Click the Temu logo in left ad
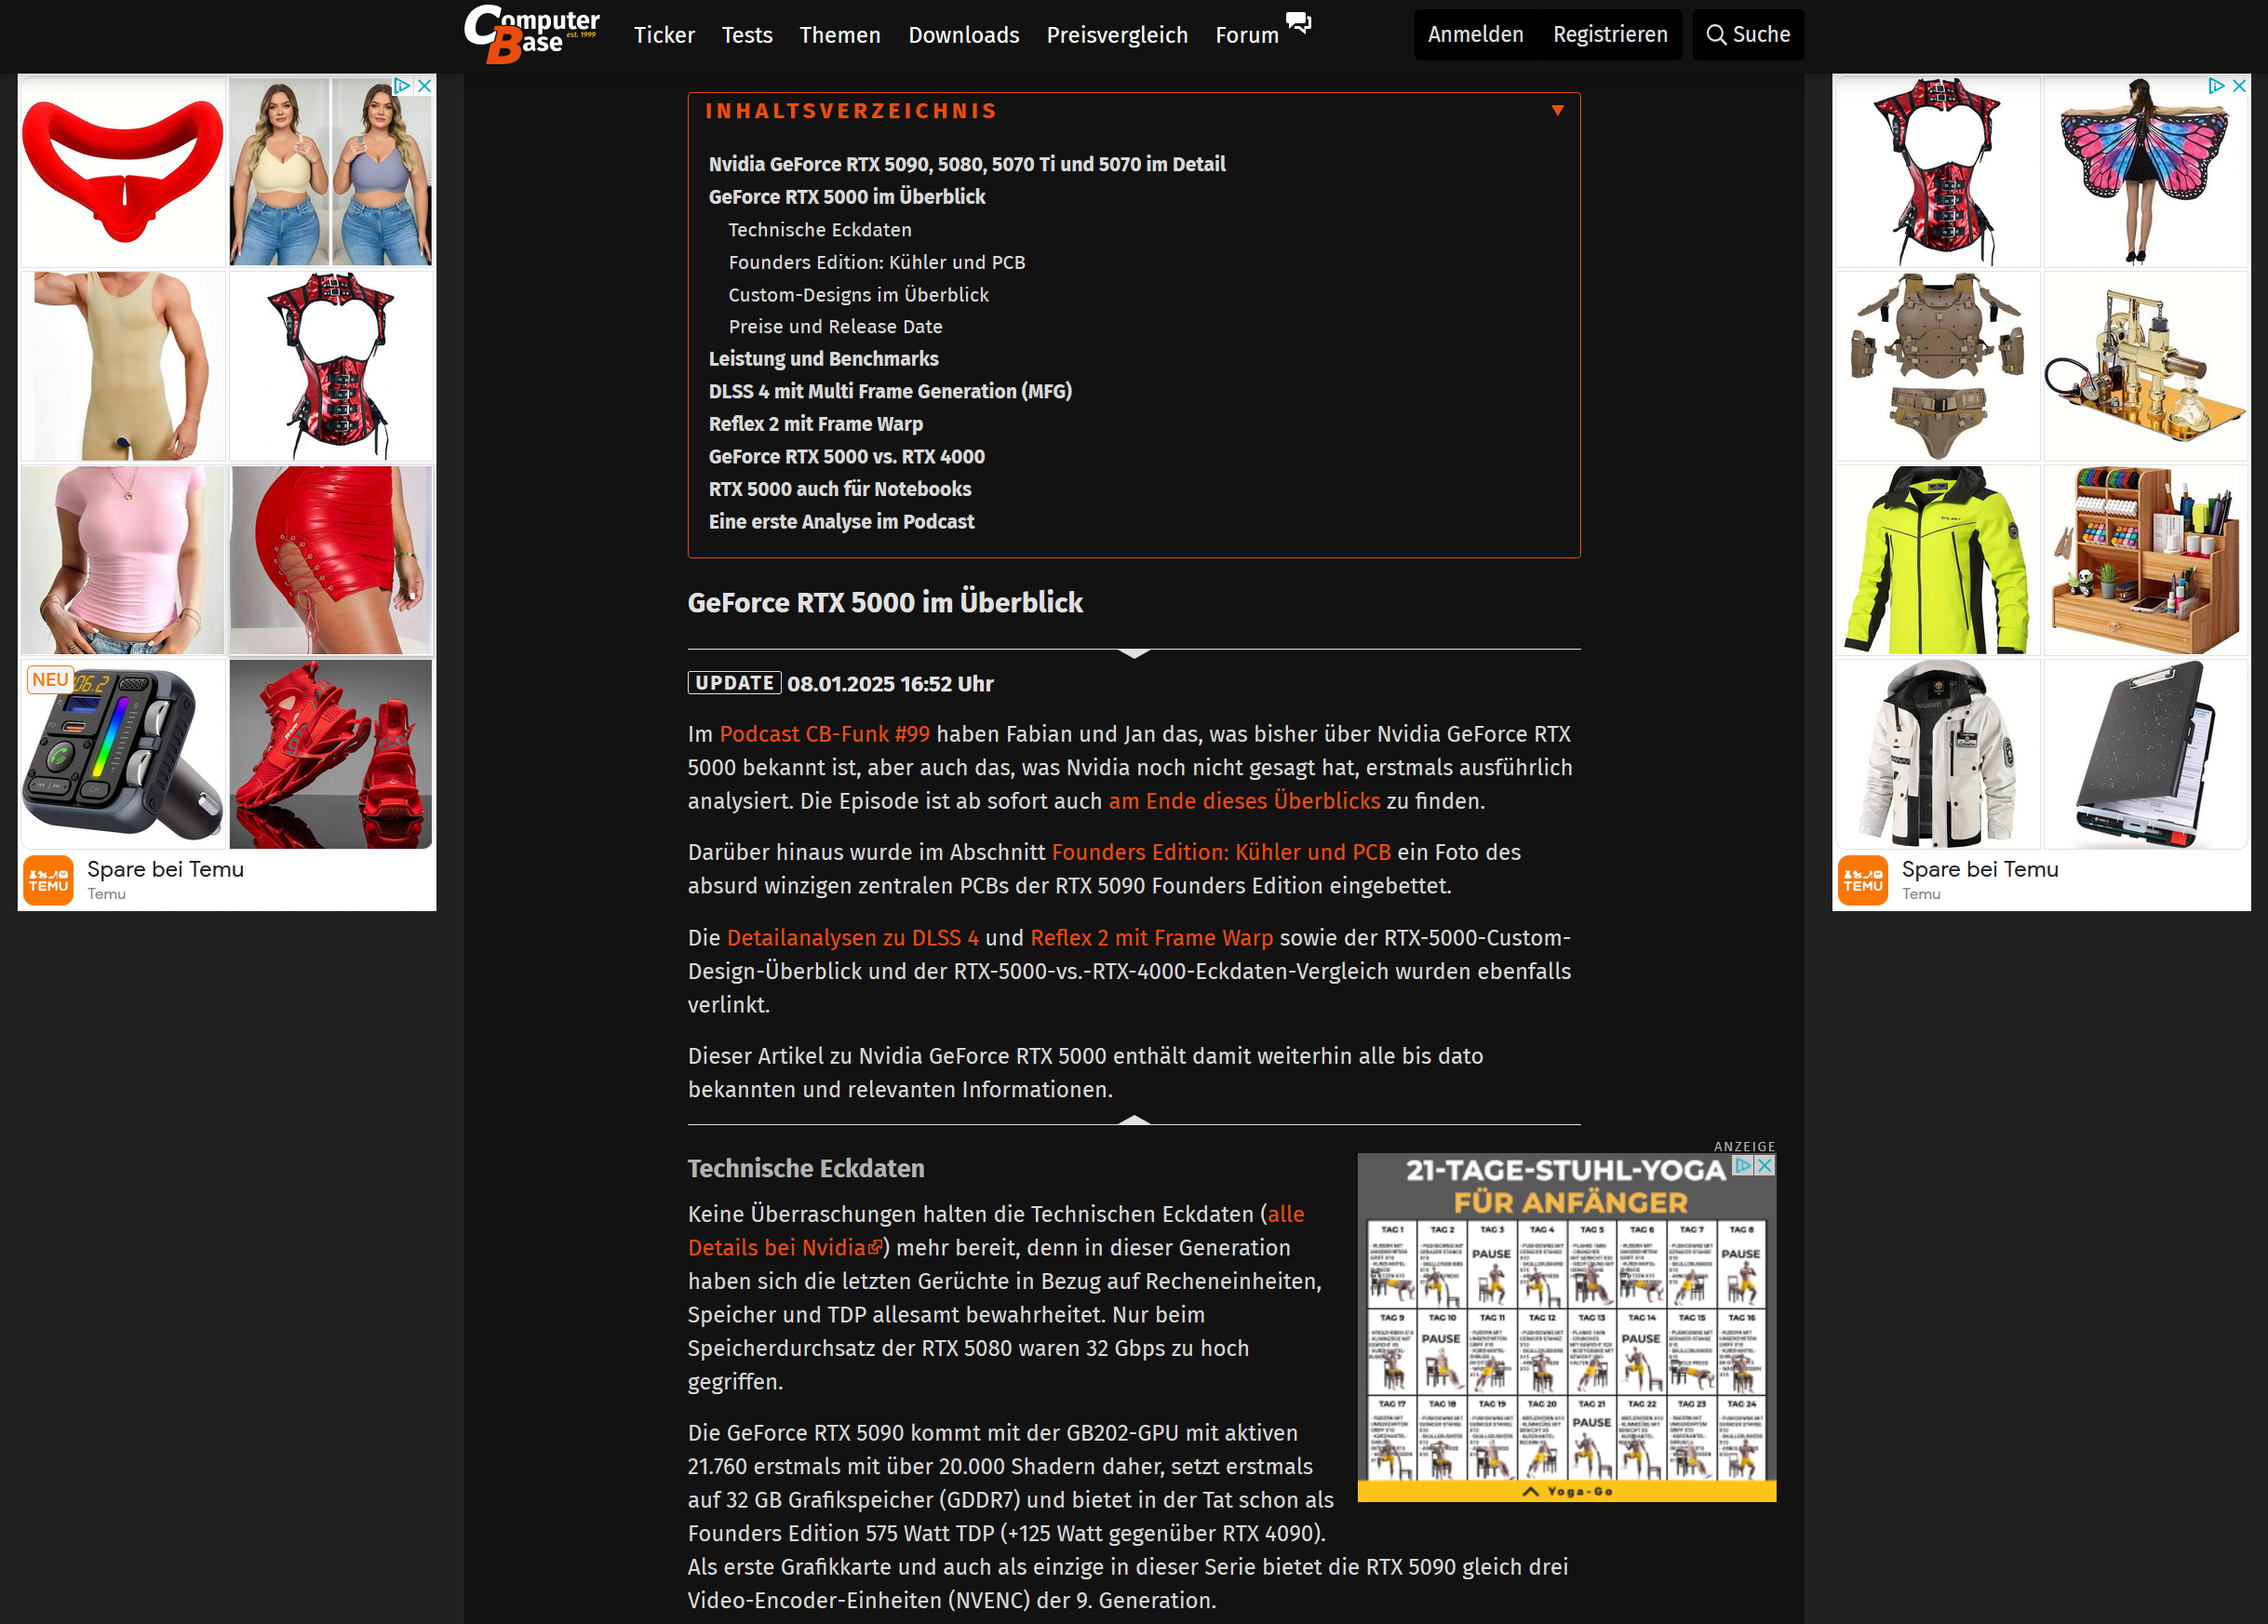The image size is (2268, 1624). [48, 880]
